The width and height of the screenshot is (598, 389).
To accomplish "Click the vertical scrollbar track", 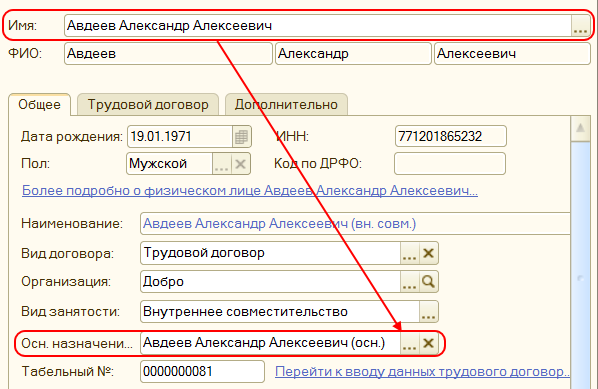I will point(580,265).
